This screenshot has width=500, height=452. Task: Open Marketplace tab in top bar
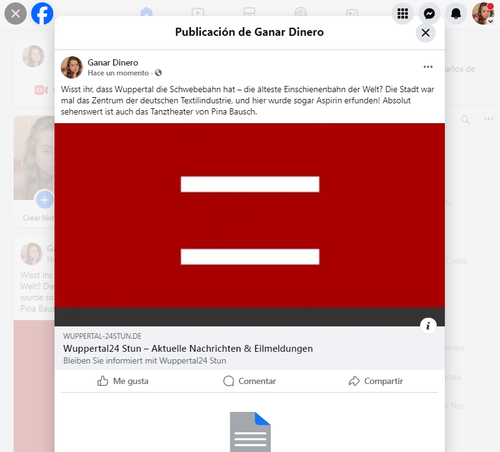click(249, 13)
